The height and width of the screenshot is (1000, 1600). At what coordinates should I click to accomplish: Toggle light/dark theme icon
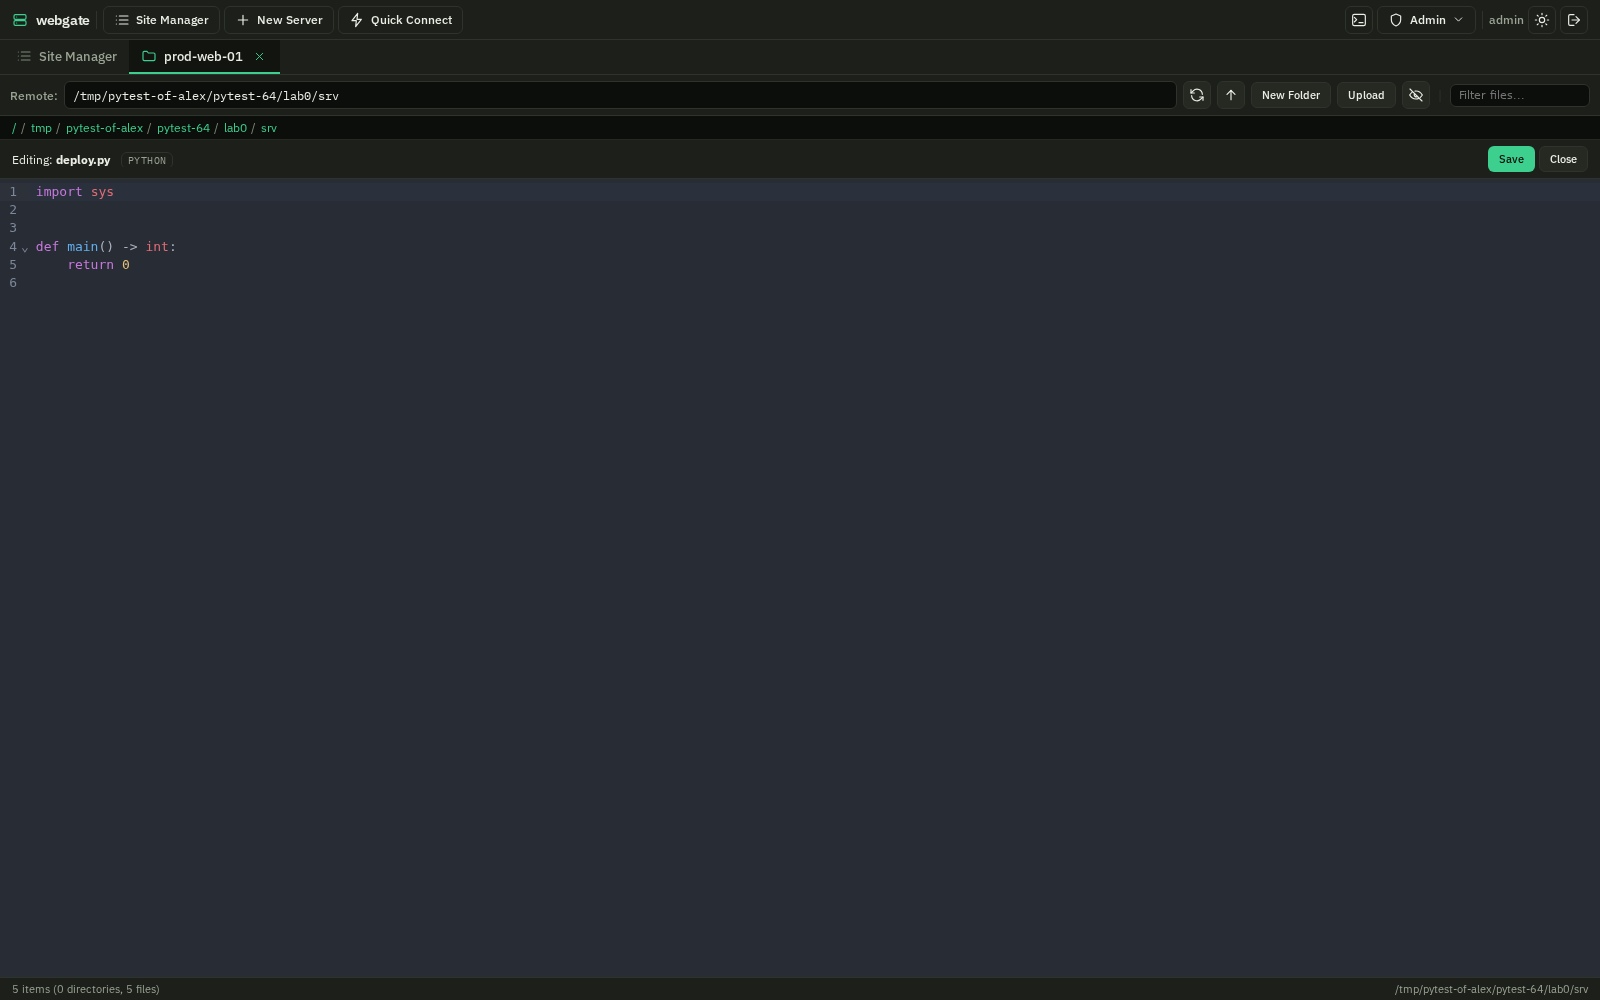[x=1542, y=20]
